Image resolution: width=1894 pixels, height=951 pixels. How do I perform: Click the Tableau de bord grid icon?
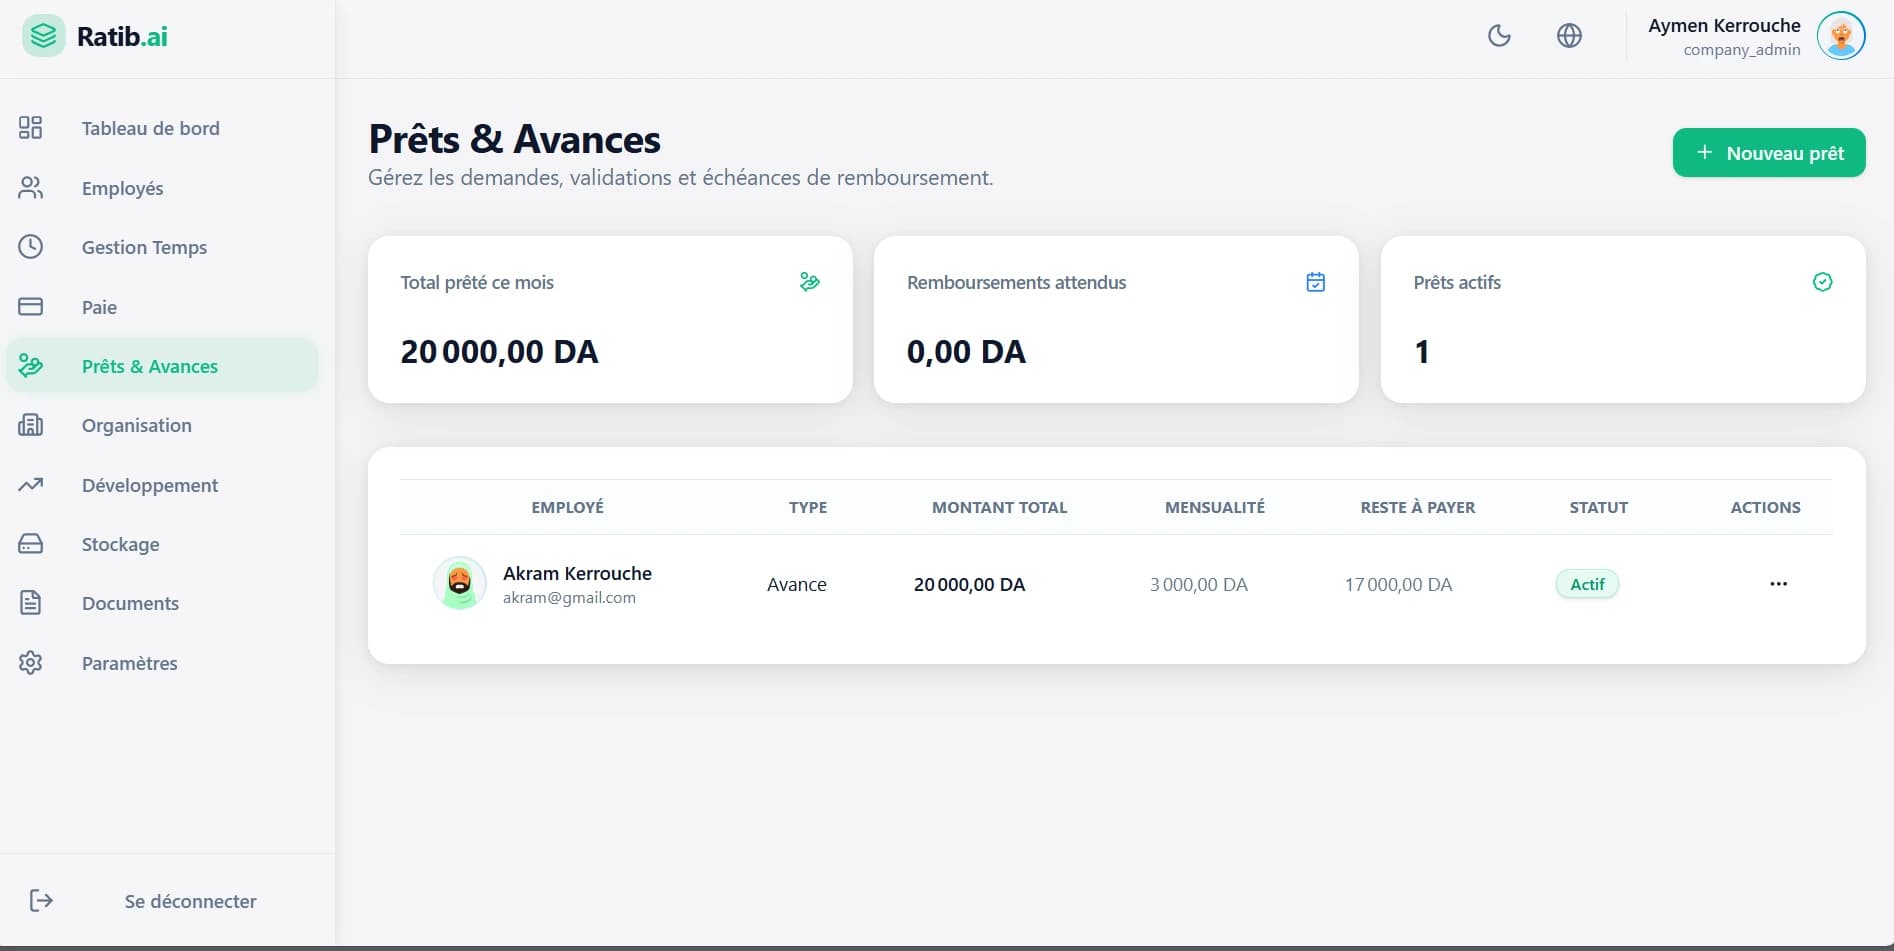(31, 128)
